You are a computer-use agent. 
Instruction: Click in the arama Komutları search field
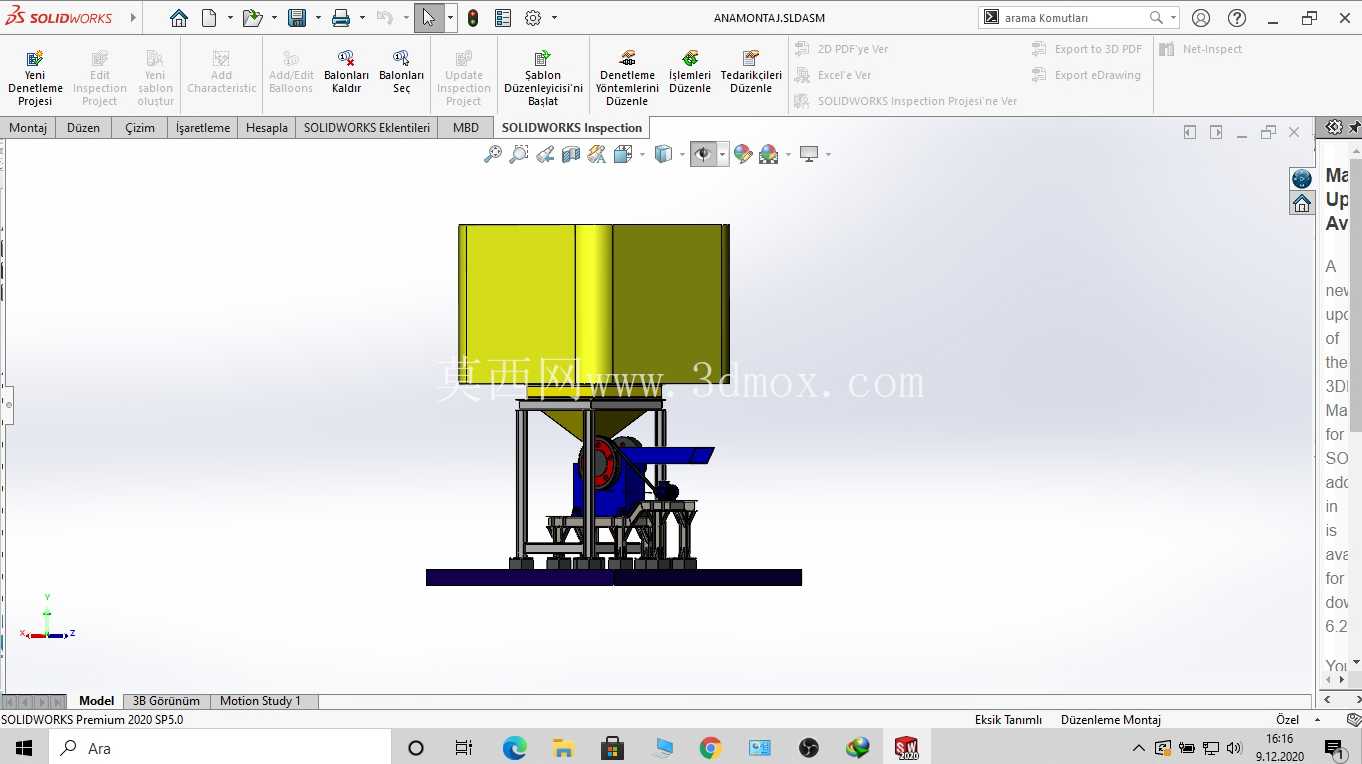click(x=1074, y=18)
